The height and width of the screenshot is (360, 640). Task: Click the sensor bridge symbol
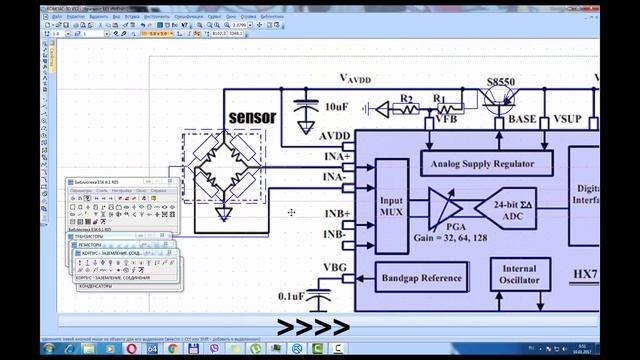224,166
